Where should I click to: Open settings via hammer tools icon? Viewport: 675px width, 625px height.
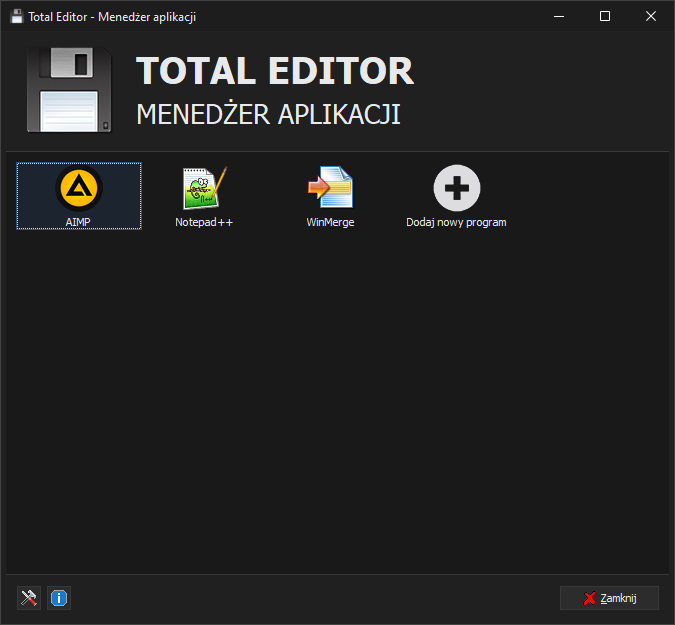pos(29,598)
